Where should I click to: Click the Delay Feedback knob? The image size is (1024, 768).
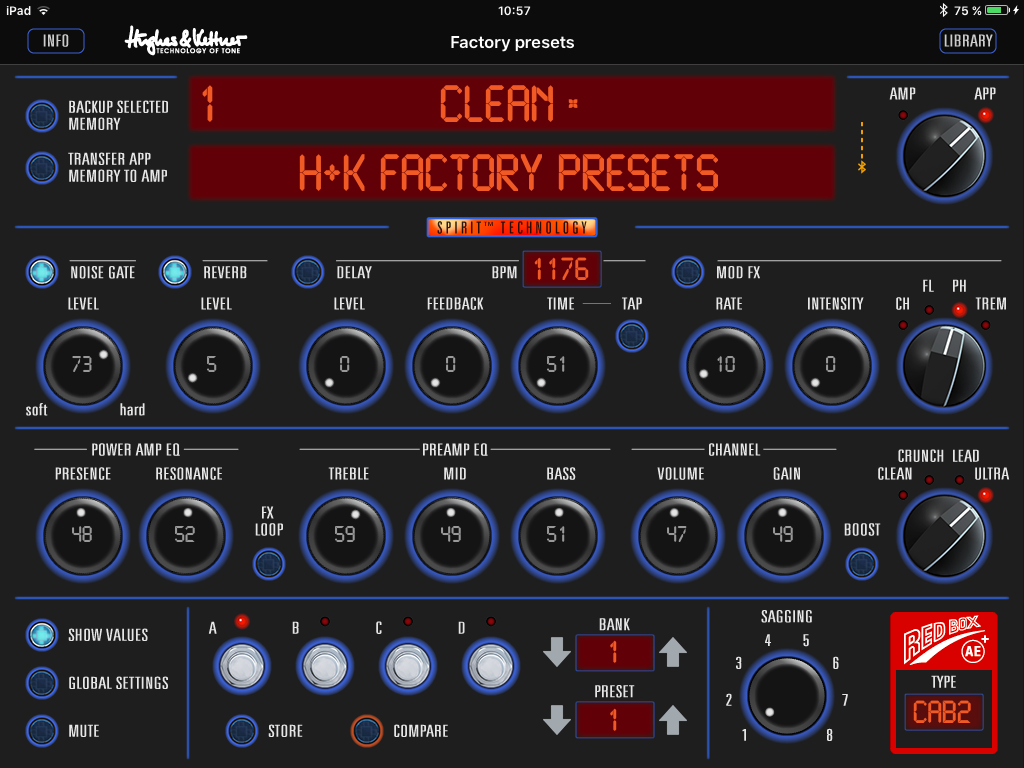pos(451,365)
